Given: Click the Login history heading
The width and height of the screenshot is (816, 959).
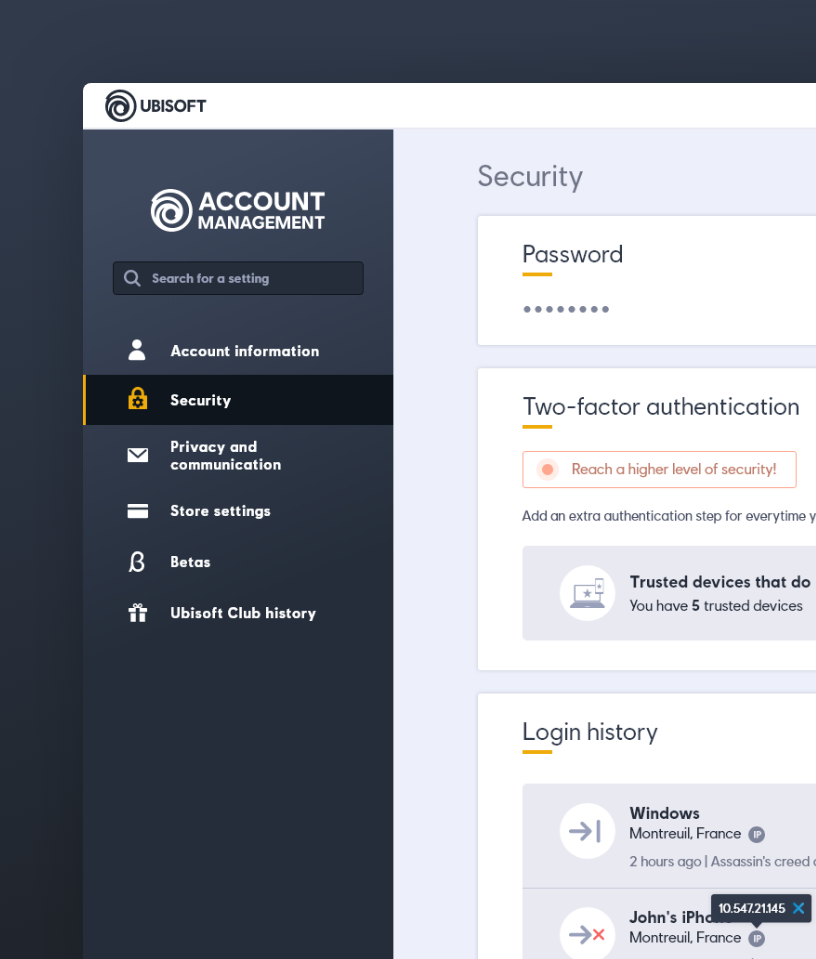Looking at the screenshot, I should pyautogui.click(x=590, y=732).
